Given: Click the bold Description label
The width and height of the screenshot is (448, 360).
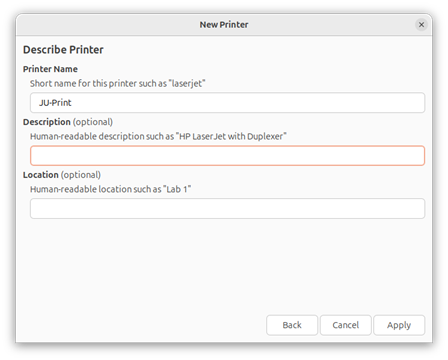Looking at the screenshot, I should (x=47, y=122).
